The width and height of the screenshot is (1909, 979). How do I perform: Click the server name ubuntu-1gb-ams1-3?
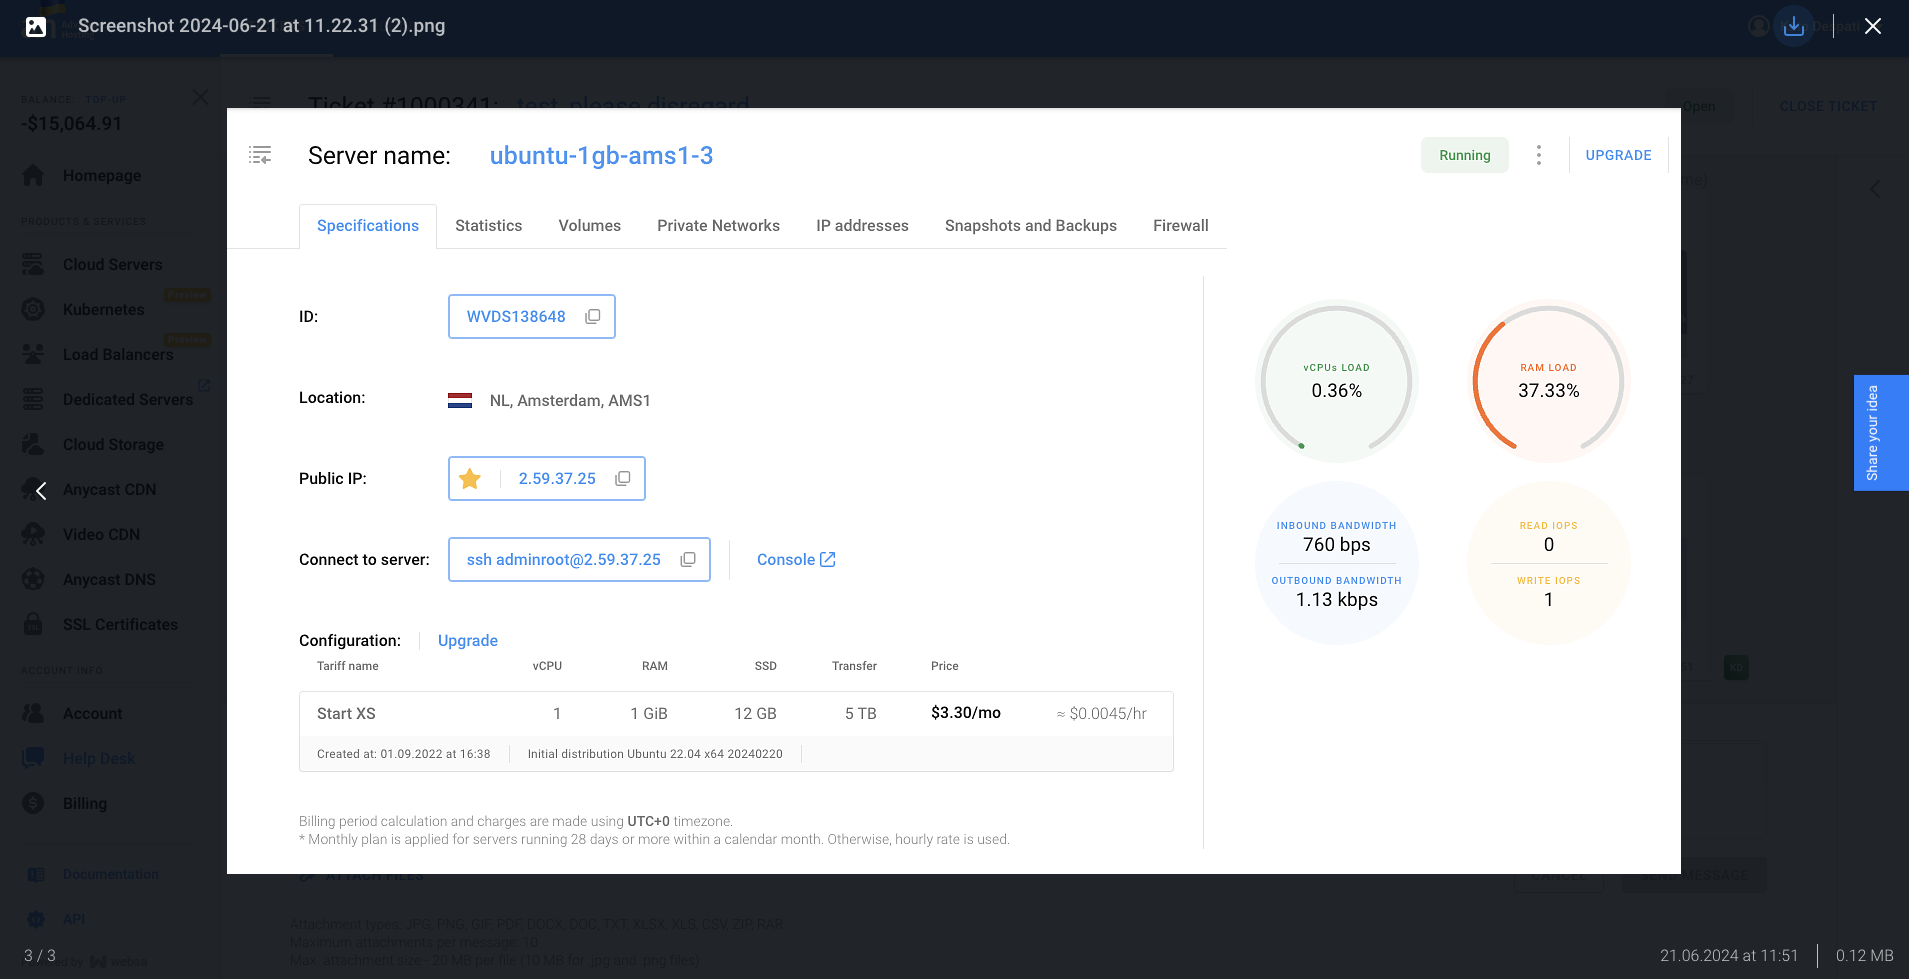tap(601, 156)
